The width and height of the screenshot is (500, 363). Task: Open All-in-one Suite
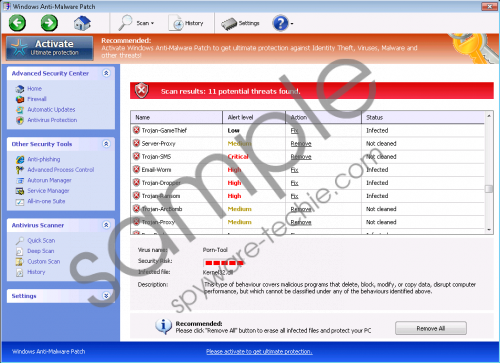(46, 201)
